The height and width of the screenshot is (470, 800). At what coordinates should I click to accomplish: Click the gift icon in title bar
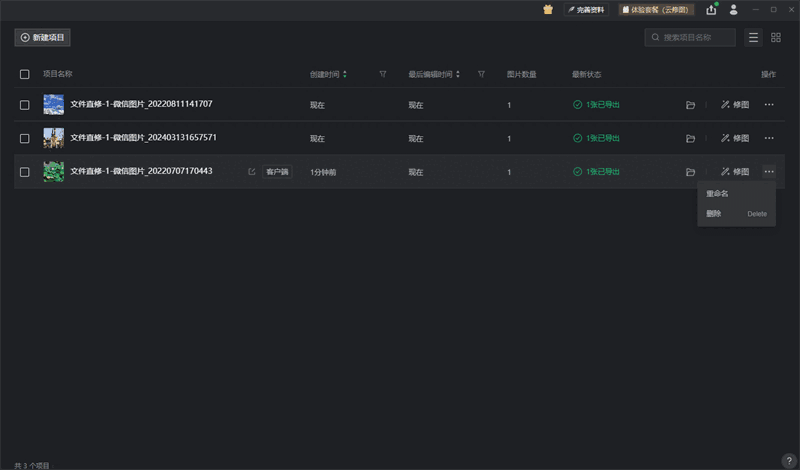pos(548,10)
